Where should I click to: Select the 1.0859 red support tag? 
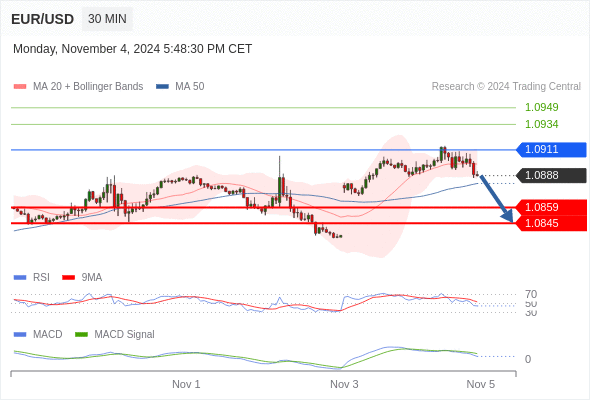coord(551,207)
